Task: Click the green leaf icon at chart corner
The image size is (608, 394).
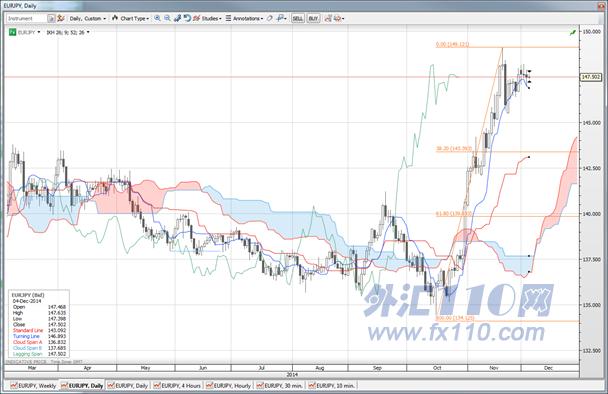Action: coord(573,33)
